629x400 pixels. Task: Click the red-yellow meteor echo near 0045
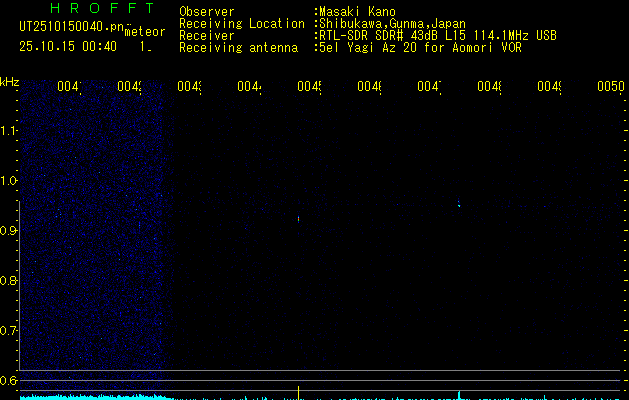298,219
